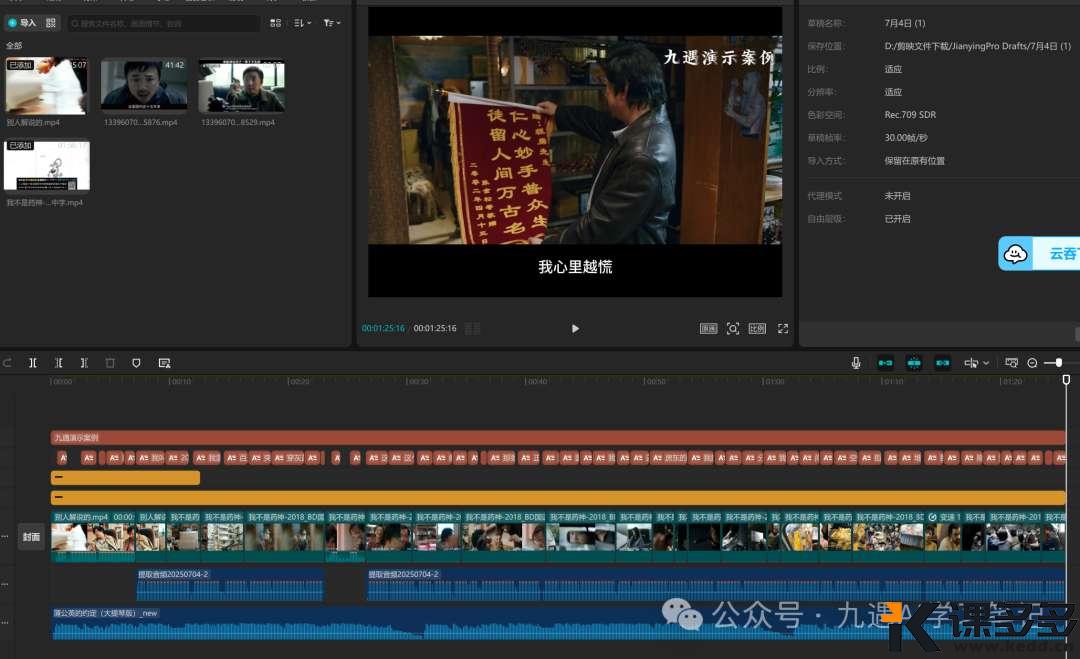
Task: Open the media sort order dropdown
Action: [x=302, y=23]
